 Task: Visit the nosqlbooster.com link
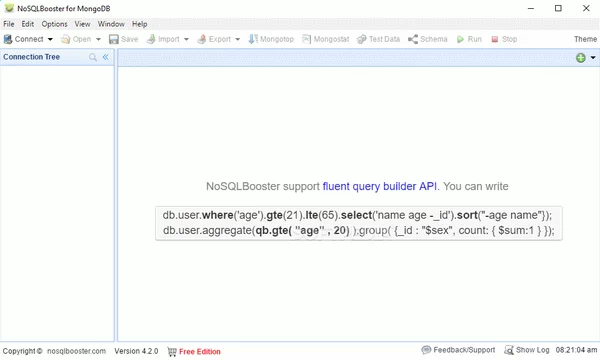pyautogui.click(x=77, y=351)
